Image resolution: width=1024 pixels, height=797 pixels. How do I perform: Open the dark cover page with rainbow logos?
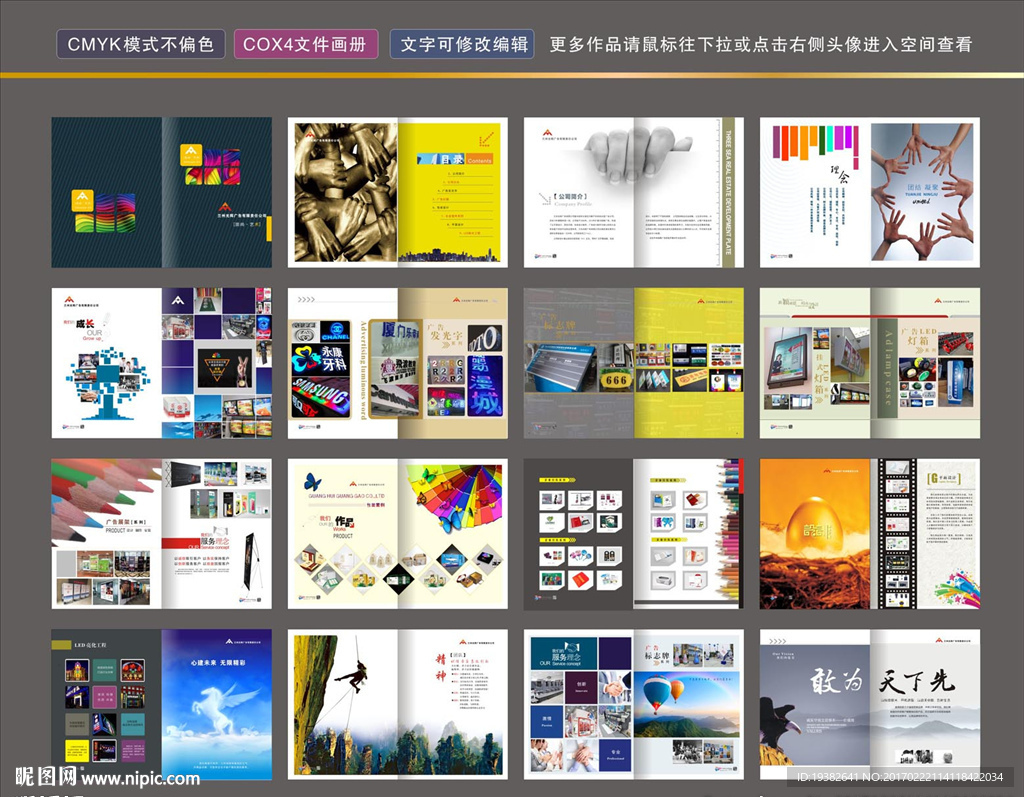[161, 192]
